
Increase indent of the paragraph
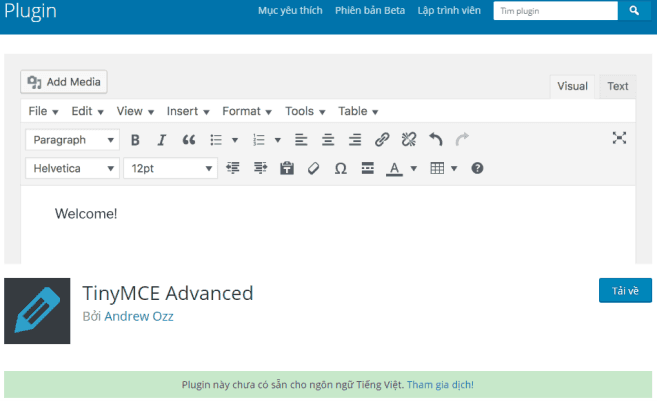click(x=260, y=168)
